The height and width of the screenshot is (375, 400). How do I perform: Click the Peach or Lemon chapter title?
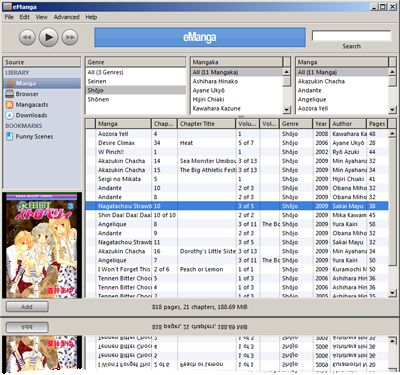pyautogui.click(x=201, y=269)
